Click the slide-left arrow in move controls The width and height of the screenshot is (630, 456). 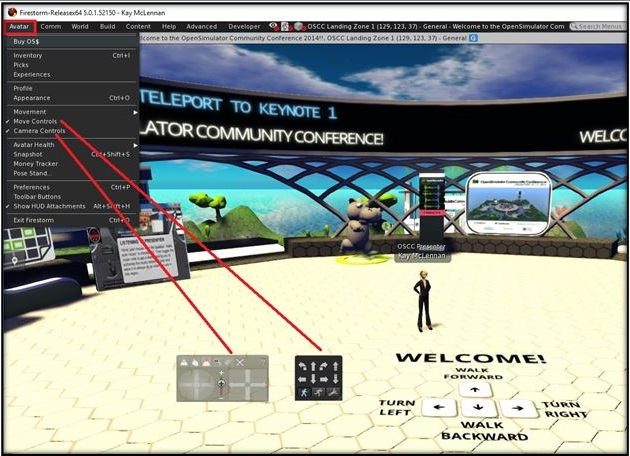point(302,379)
